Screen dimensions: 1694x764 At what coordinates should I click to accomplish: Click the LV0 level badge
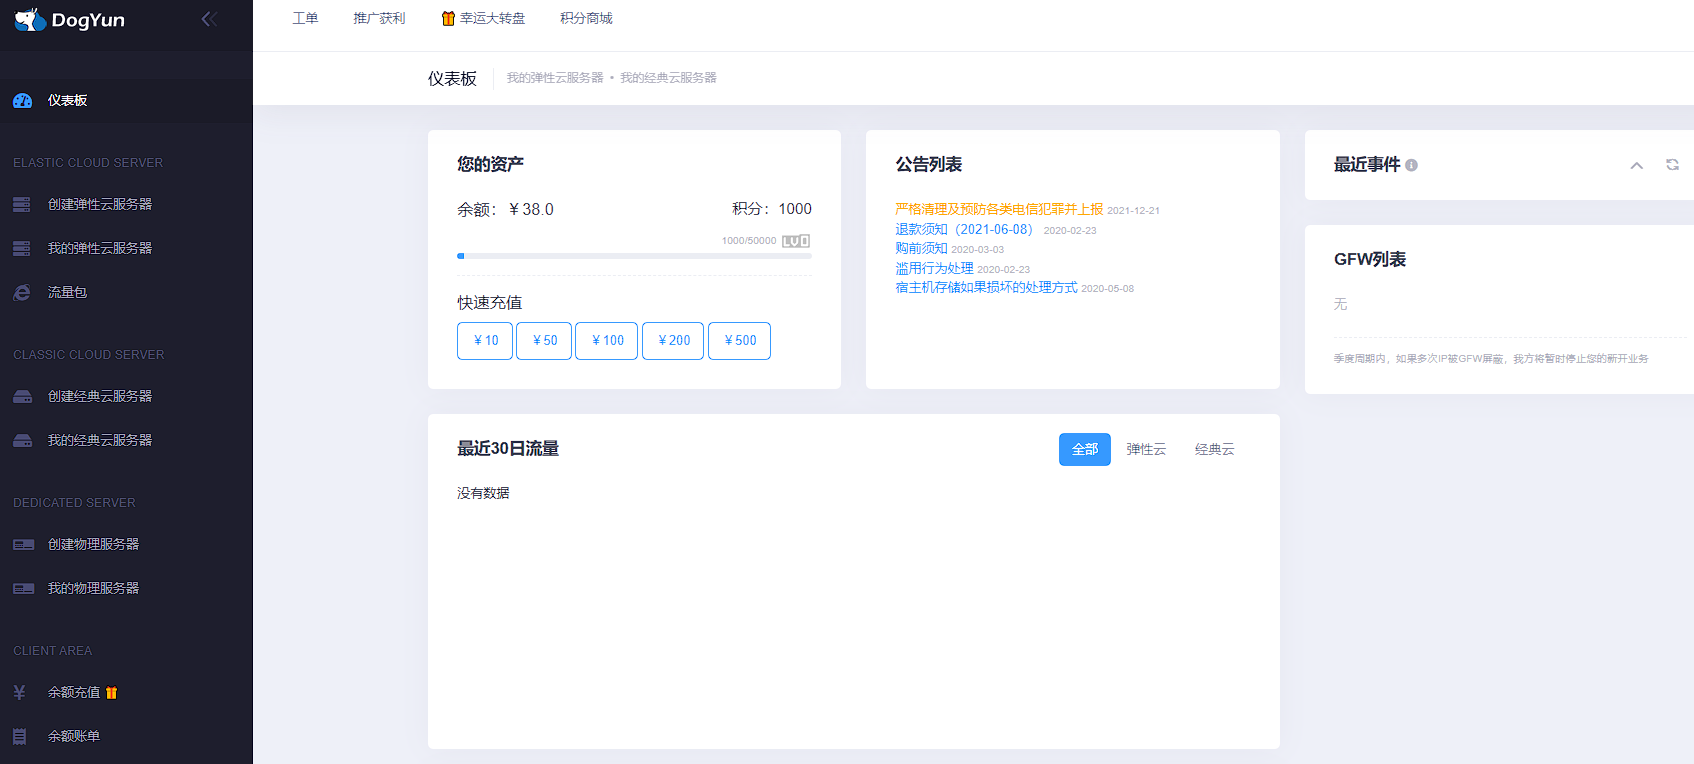point(796,241)
